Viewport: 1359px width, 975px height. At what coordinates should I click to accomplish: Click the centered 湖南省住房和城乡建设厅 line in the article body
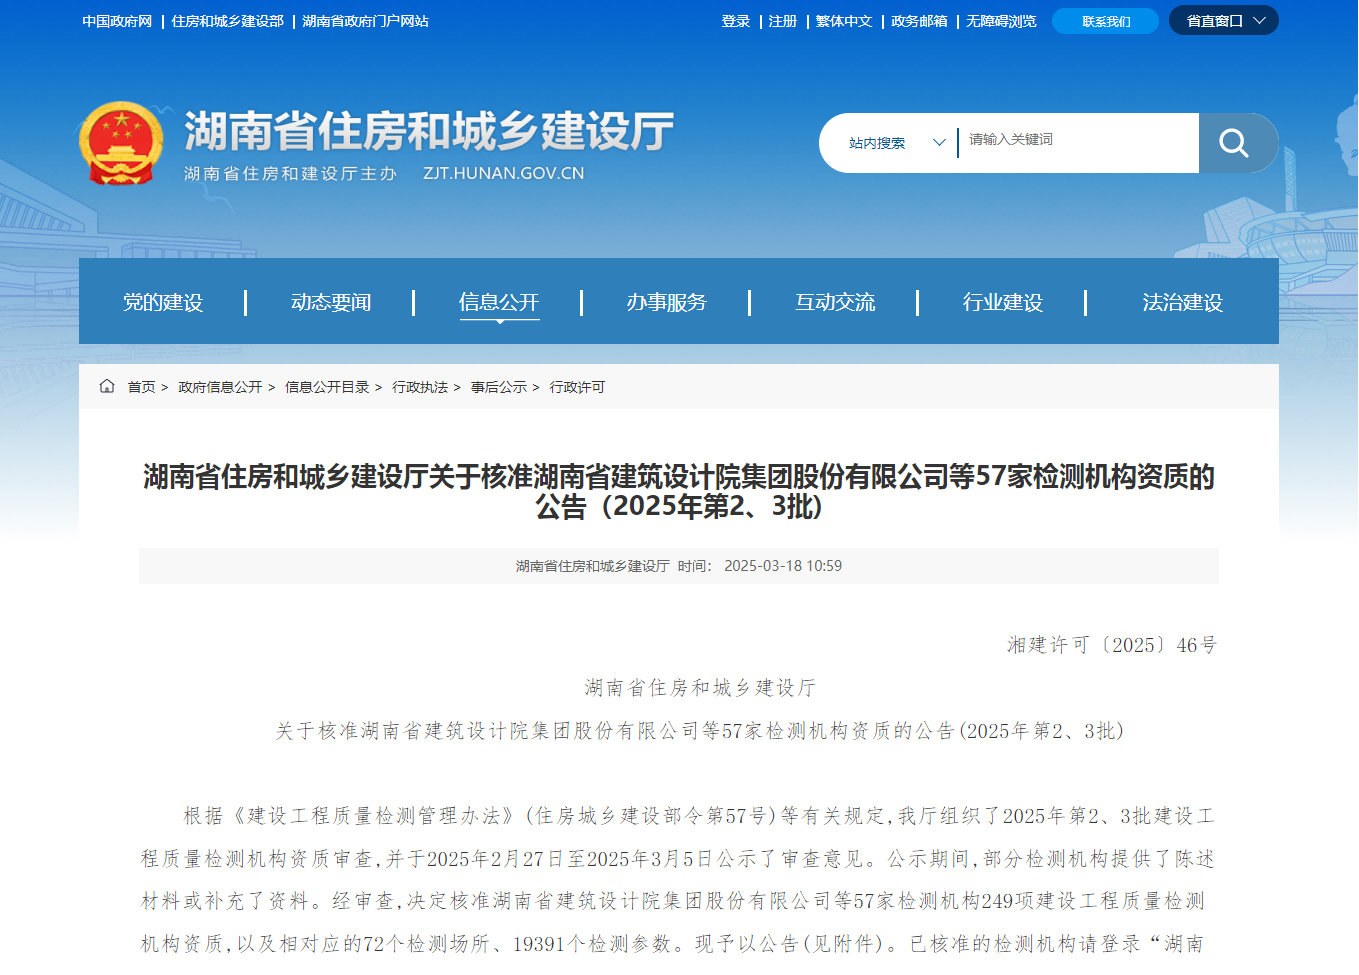(x=700, y=688)
